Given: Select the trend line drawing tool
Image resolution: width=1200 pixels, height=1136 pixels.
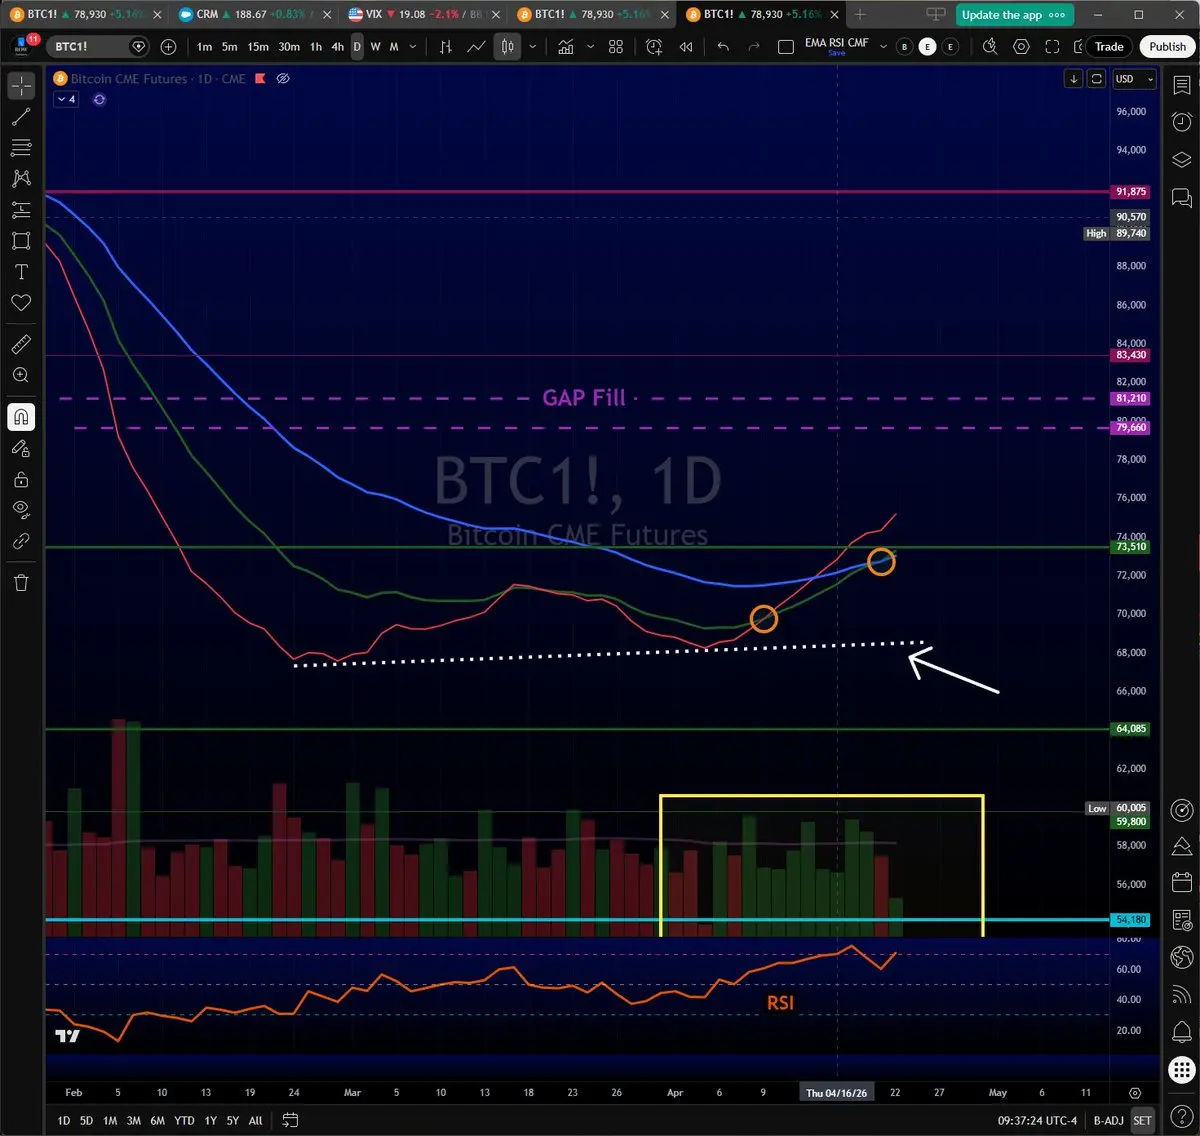Looking at the screenshot, I should click(21, 117).
